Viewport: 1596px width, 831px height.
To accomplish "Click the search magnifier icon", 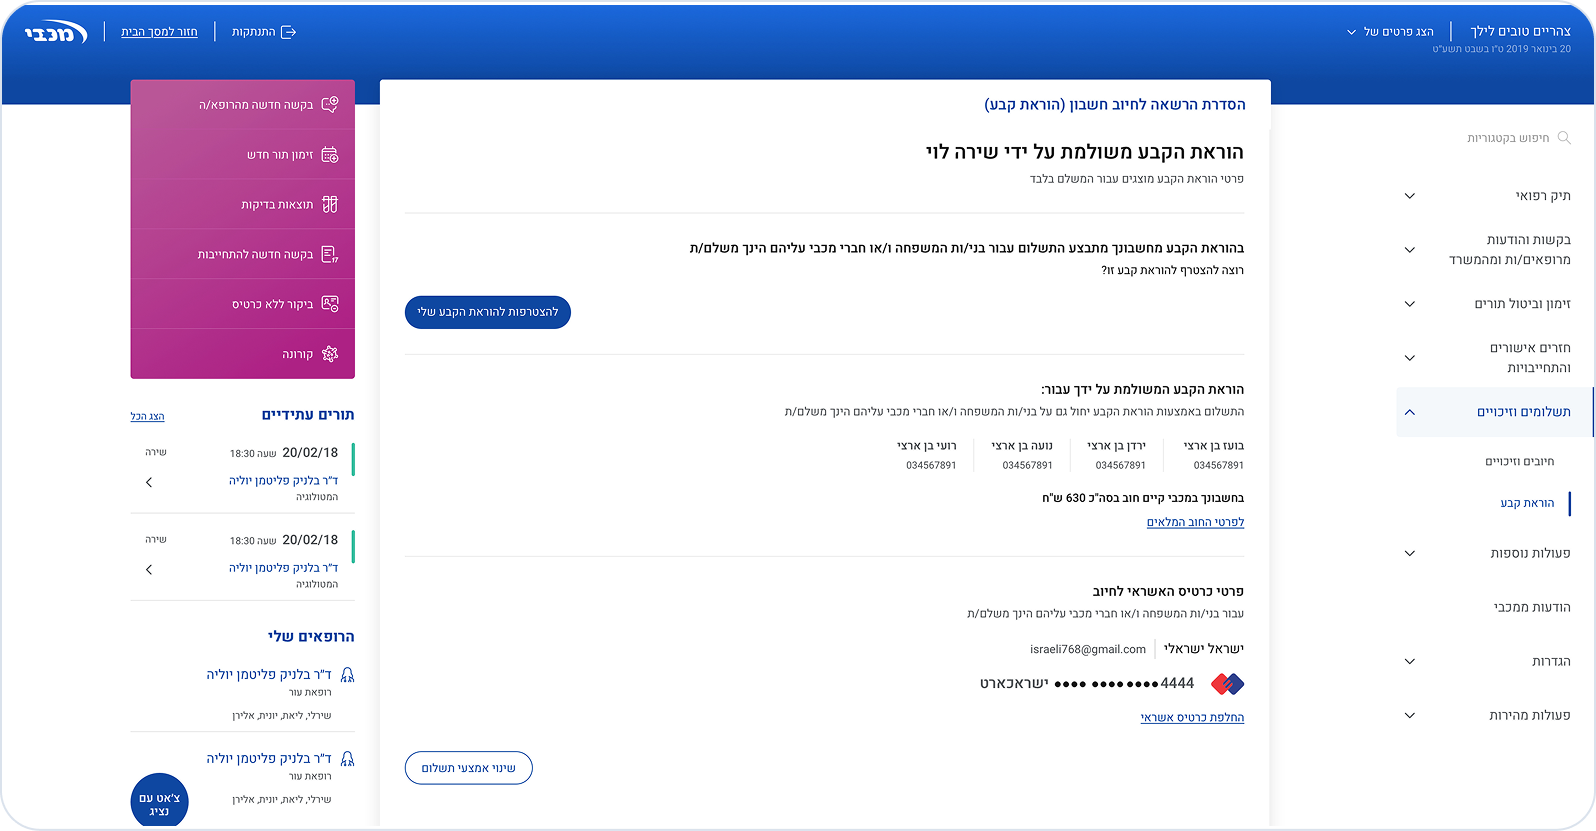I will pos(1564,138).
